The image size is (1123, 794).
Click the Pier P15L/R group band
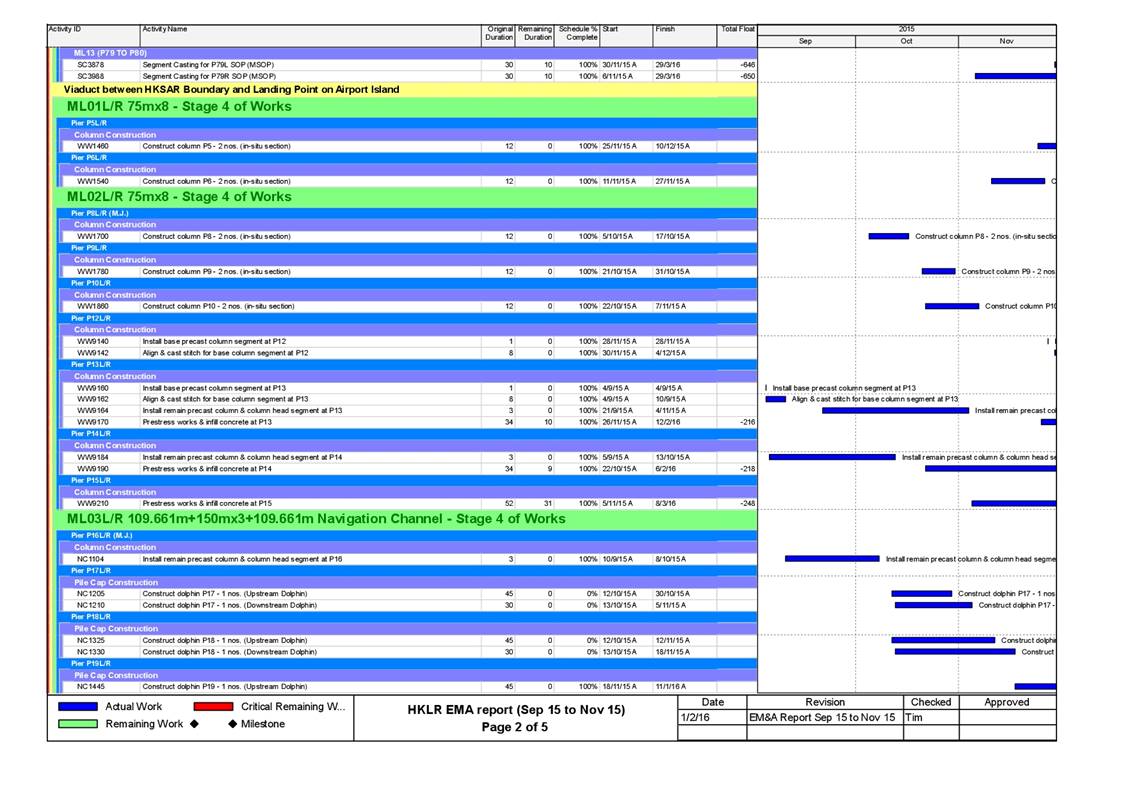[407, 480]
